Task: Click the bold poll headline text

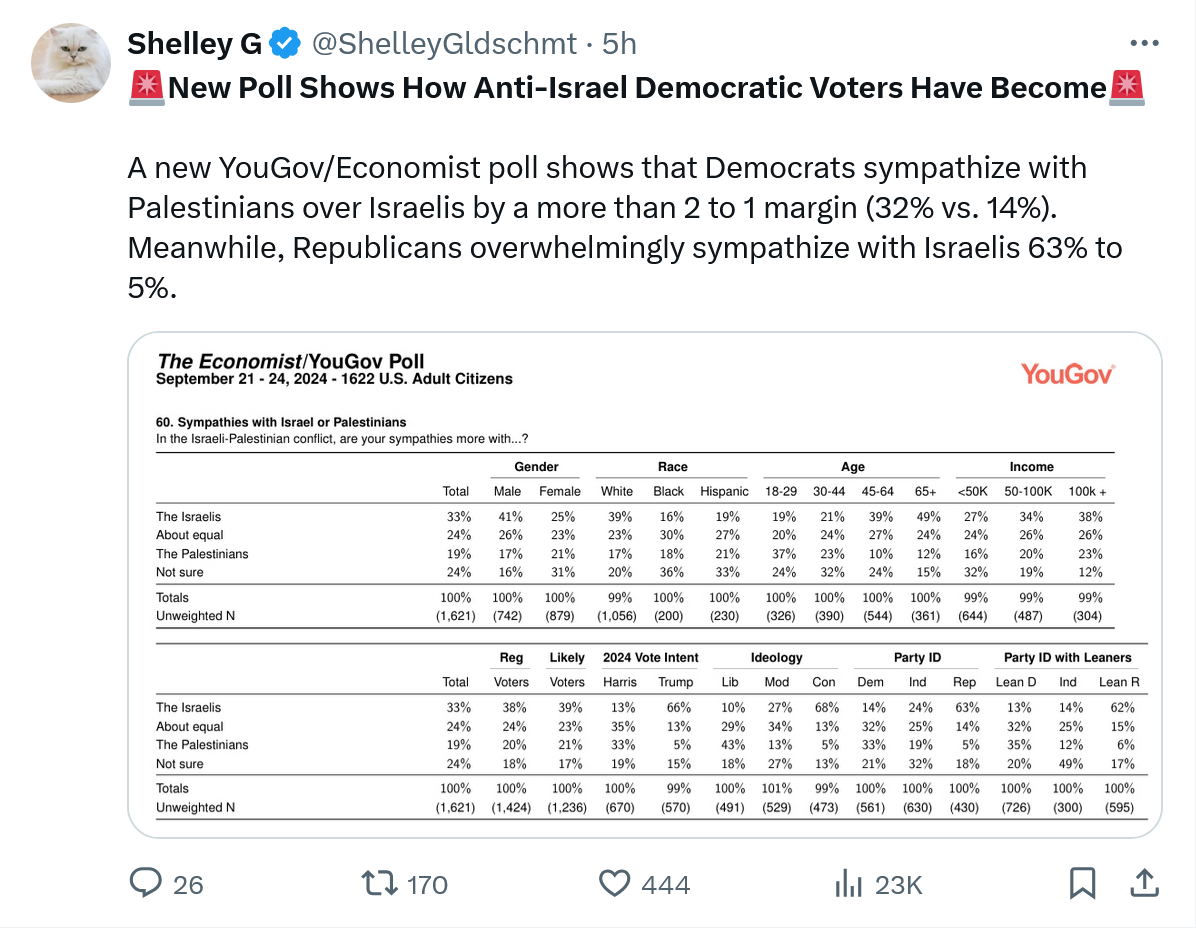Action: click(636, 89)
